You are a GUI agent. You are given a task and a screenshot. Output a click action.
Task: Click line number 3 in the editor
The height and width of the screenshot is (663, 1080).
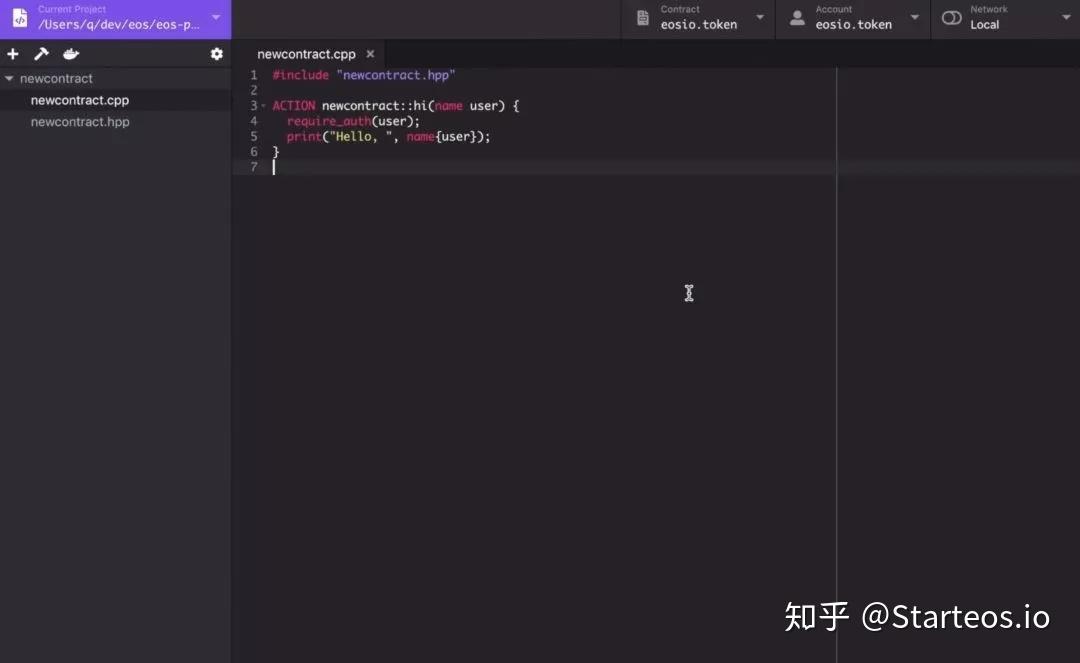(x=253, y=105)
